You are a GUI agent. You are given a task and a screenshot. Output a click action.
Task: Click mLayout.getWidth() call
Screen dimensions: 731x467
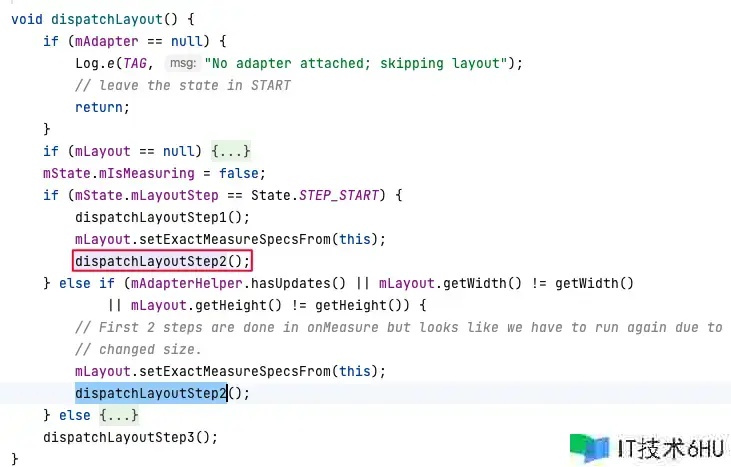click(x=450, y=283)
